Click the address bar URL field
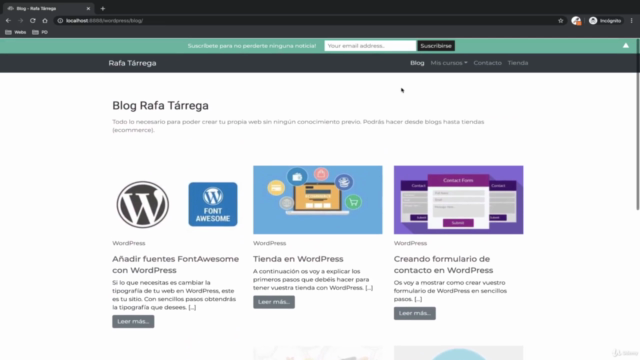The height and width of the screenshot is (360, 640). tap(310, 20)
